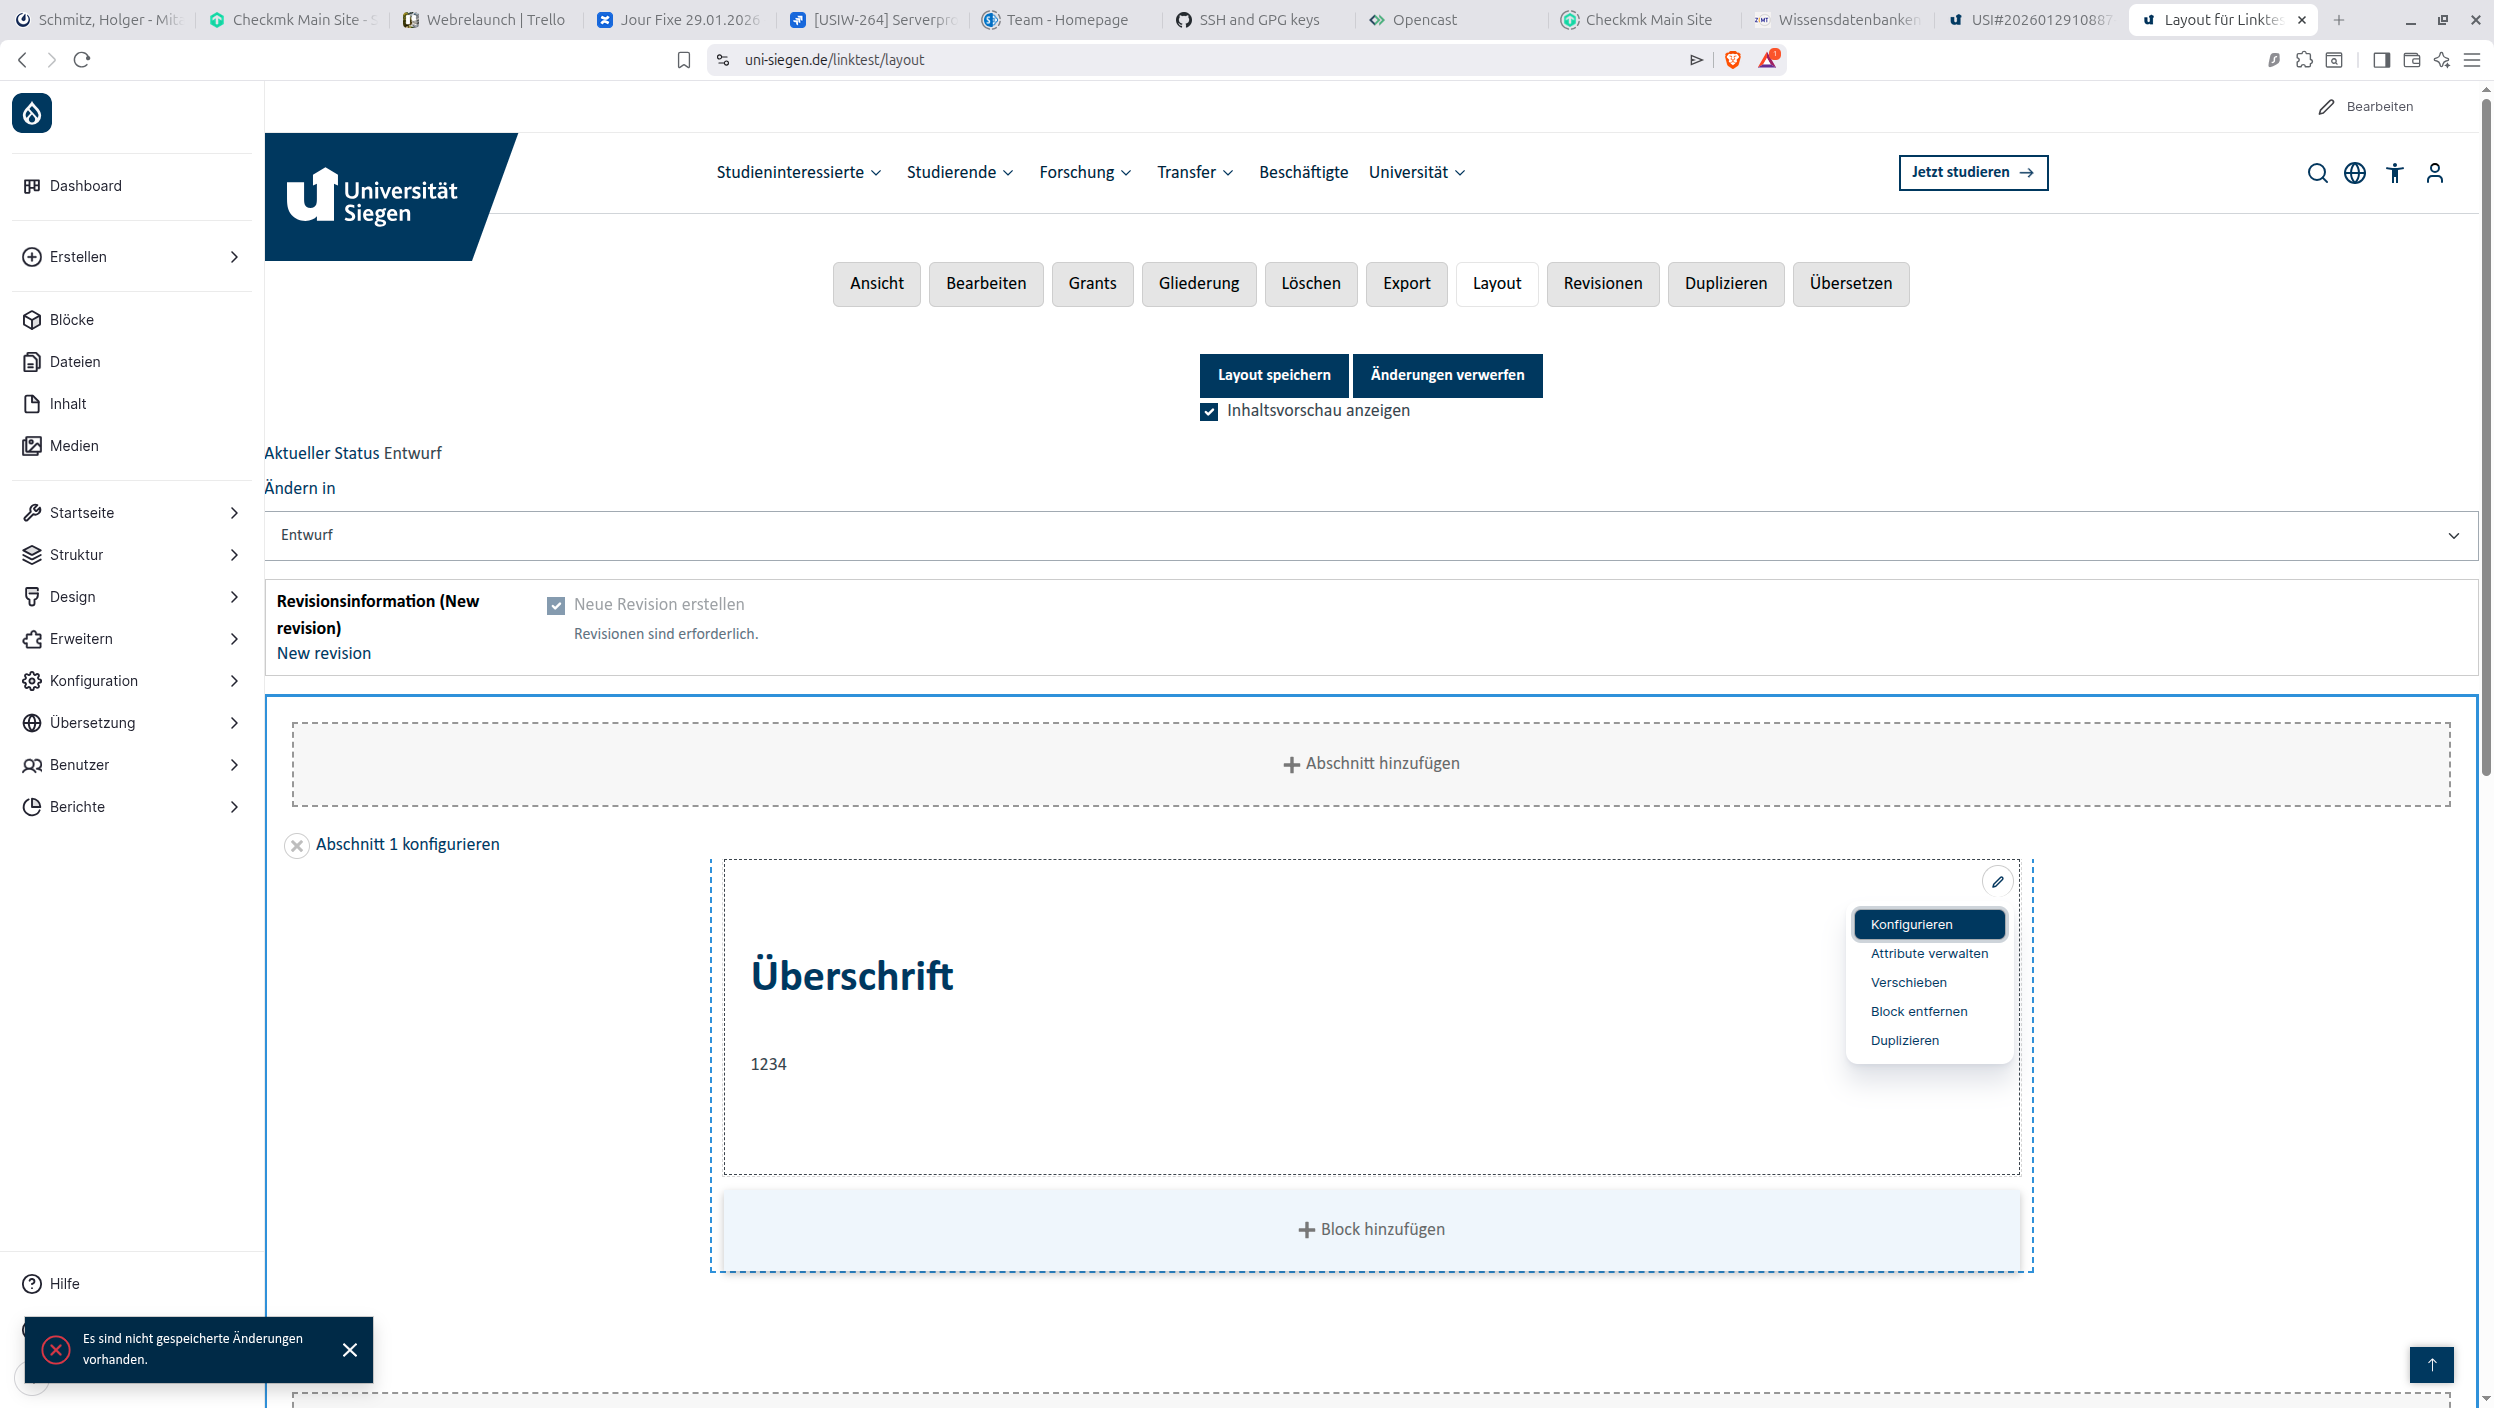
Task: Toggle Neue Revision erstellen checkbox
Action: coord(556,606)
